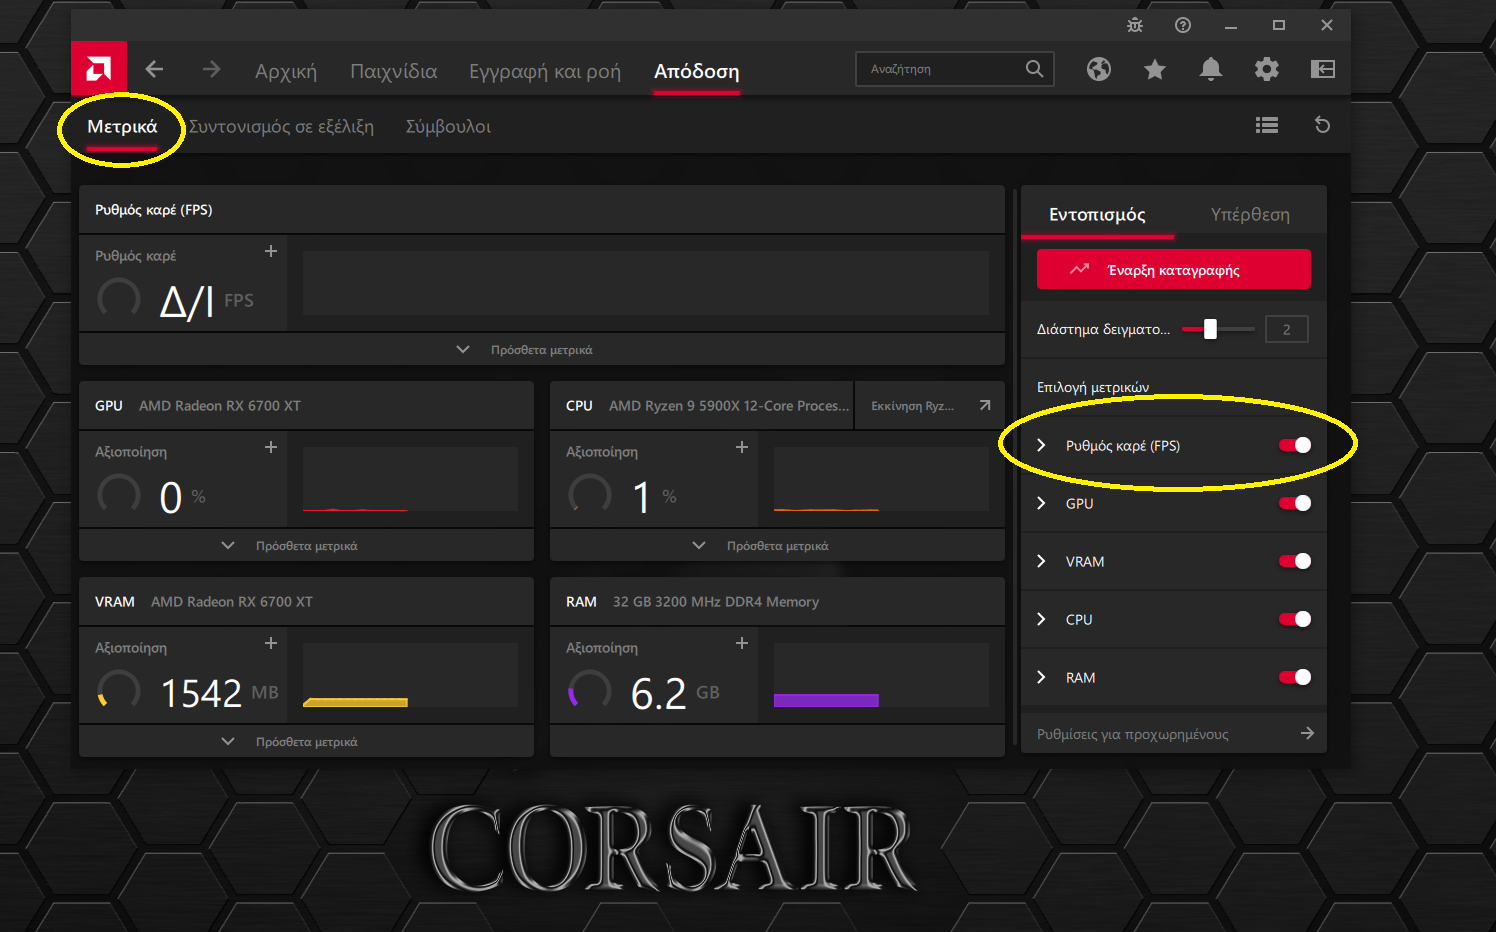Open the Αρχική tab

coord(286,71)
